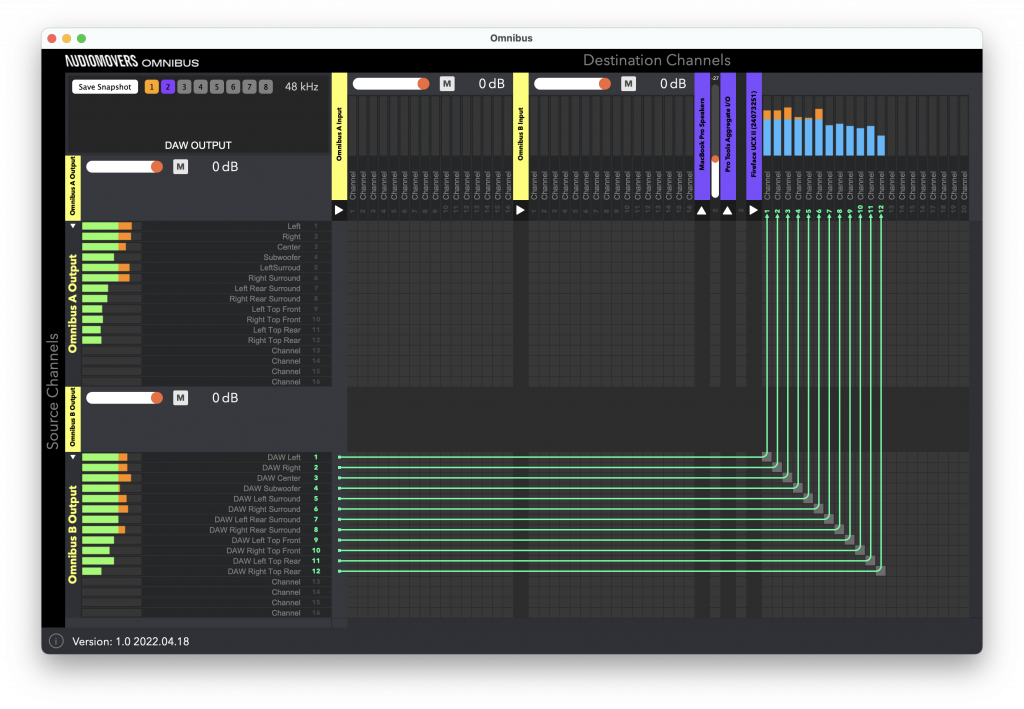
Task: Click the Pro Tools Aggregate I/O device label
Action: click(728, 136)
